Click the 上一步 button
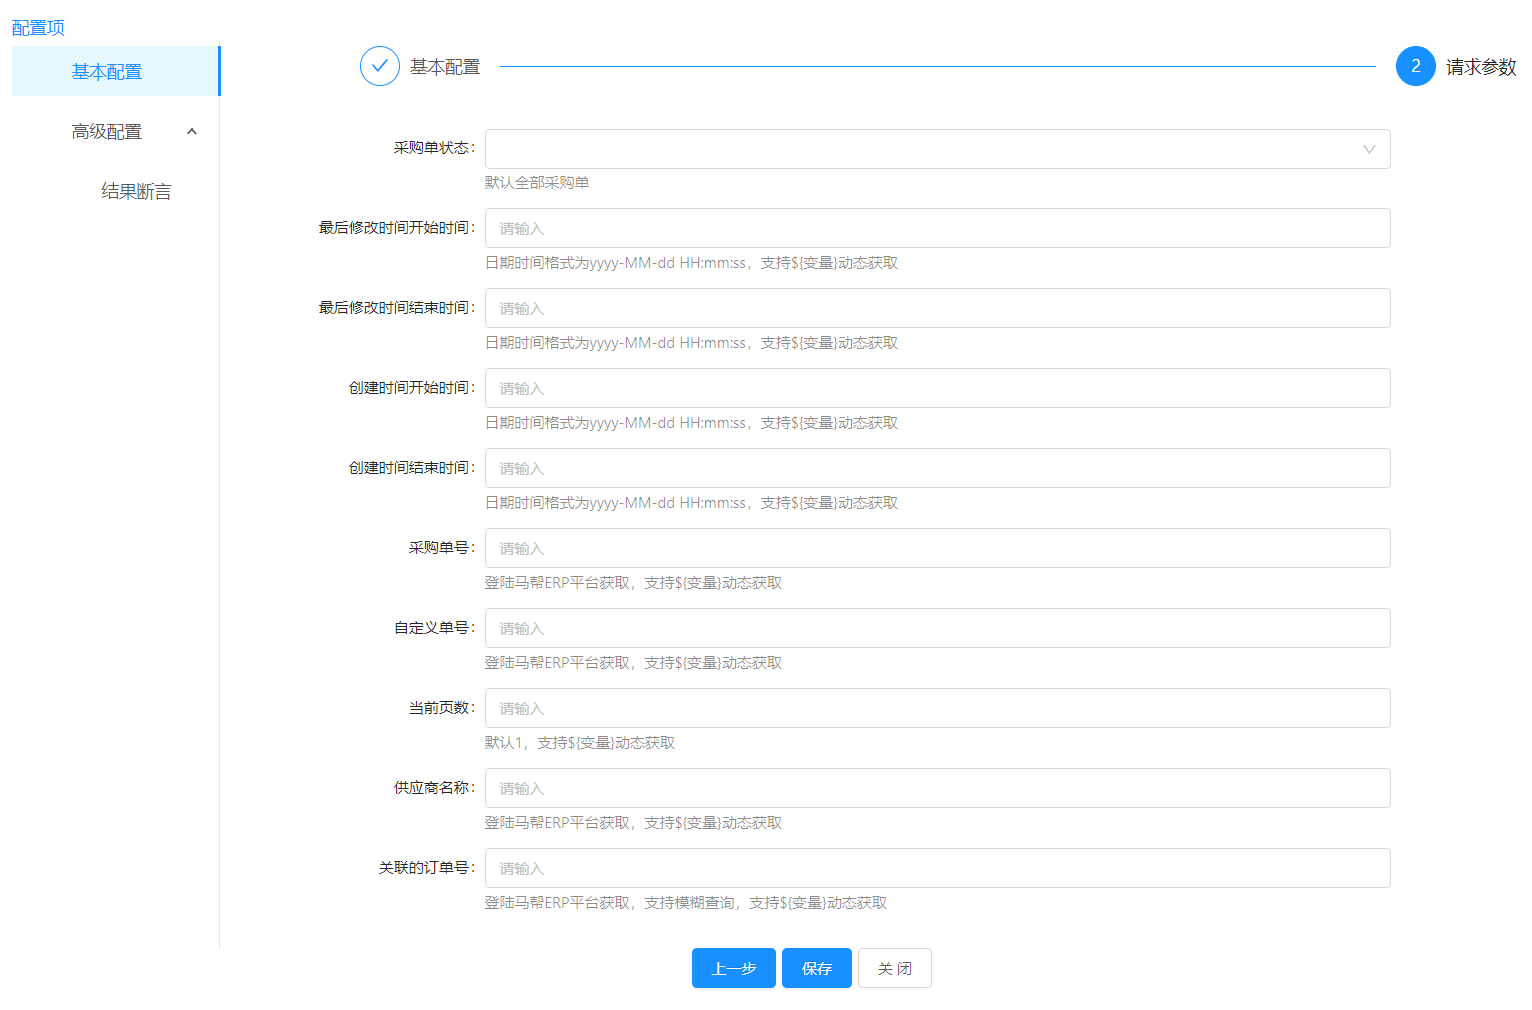 [x=733, y=968]
